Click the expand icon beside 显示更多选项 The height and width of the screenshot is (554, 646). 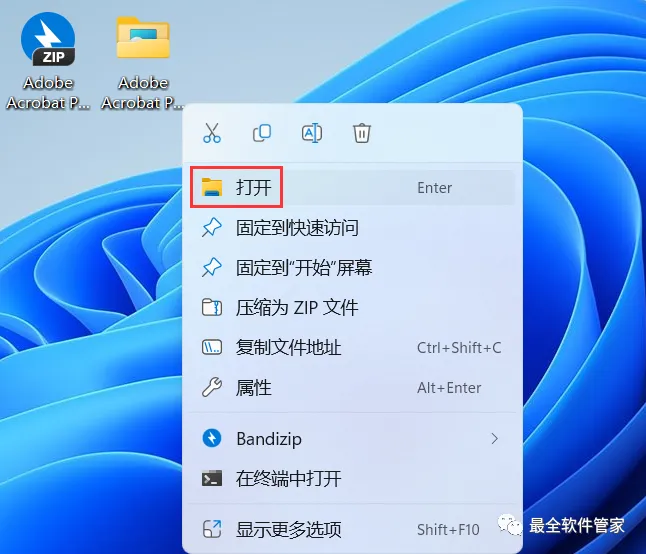coord(212,529)
